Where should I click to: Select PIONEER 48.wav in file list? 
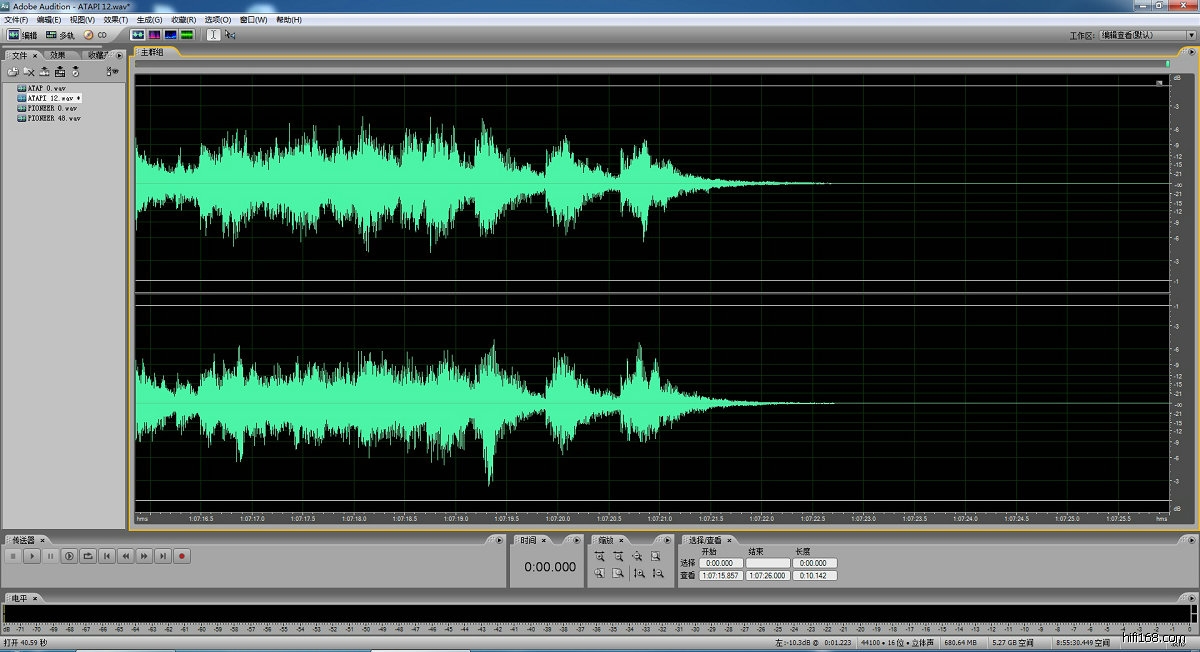(54, 118)
